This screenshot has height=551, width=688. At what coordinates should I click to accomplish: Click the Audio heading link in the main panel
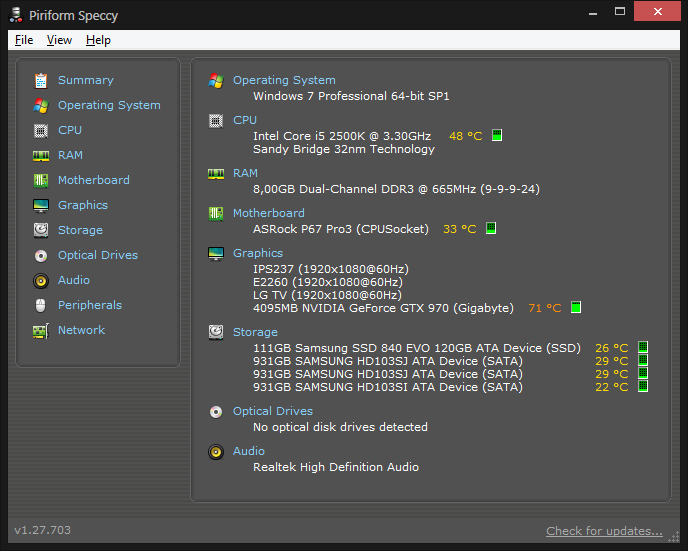(x=249, y=451)
